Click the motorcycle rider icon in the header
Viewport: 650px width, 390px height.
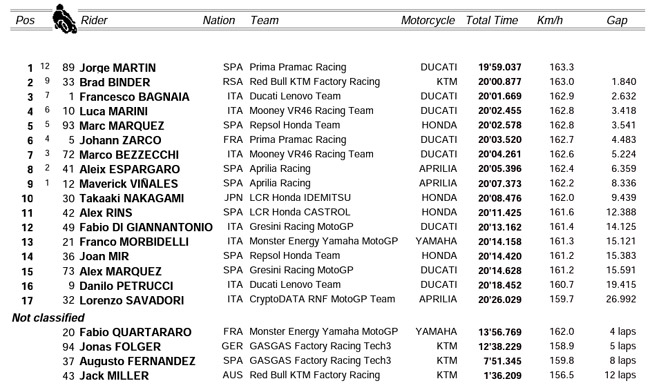pos(64,19)
